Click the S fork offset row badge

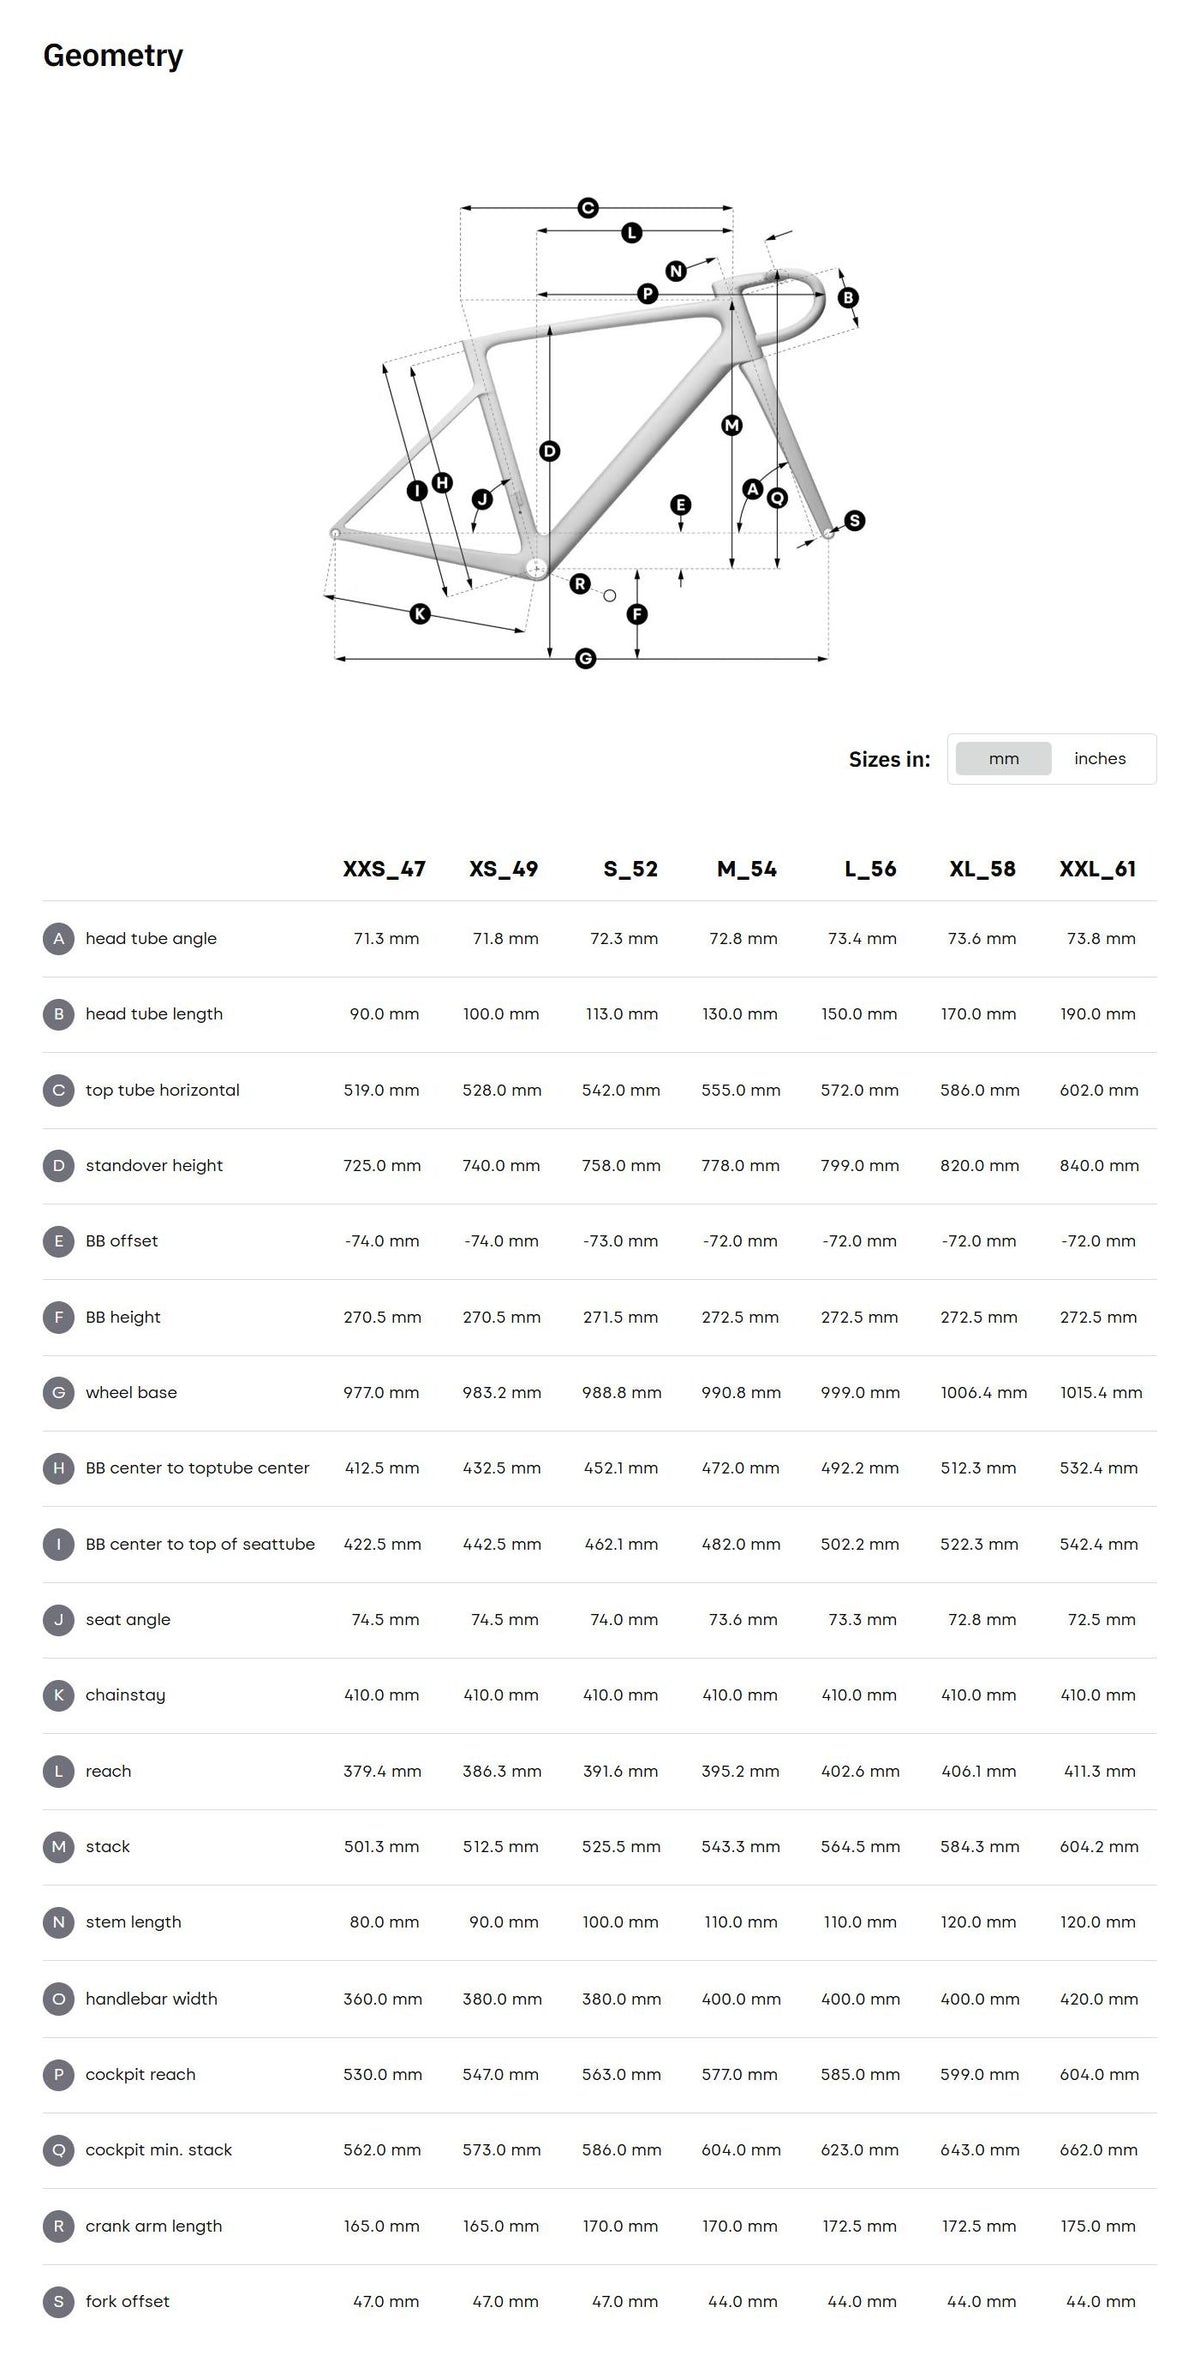click(59, 2301)
